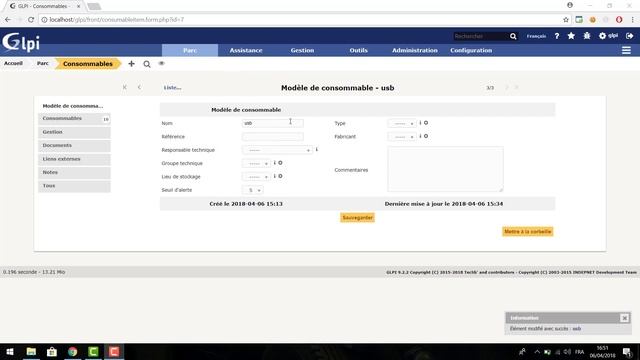Click the info icon next to Type
The width and height of the screenshot is (640, 360).
[420, 123]
